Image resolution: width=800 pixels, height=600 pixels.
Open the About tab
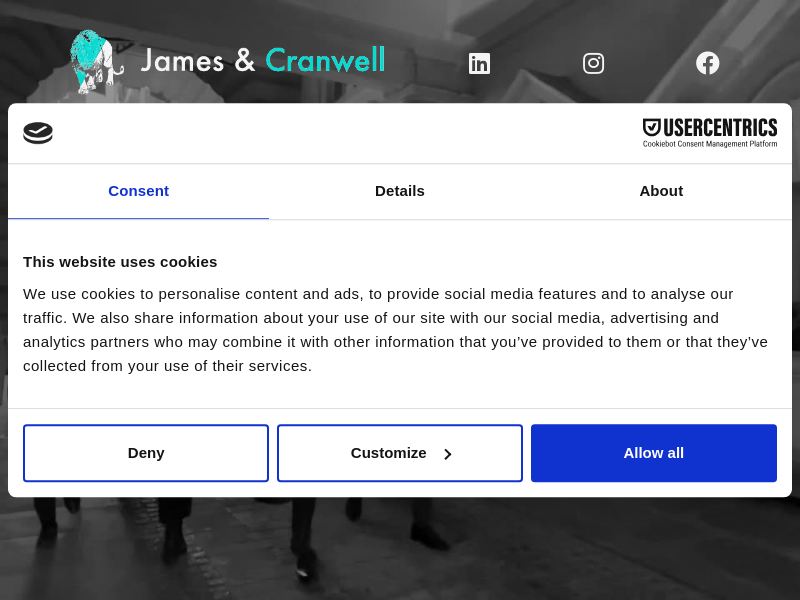click(661, 191)
